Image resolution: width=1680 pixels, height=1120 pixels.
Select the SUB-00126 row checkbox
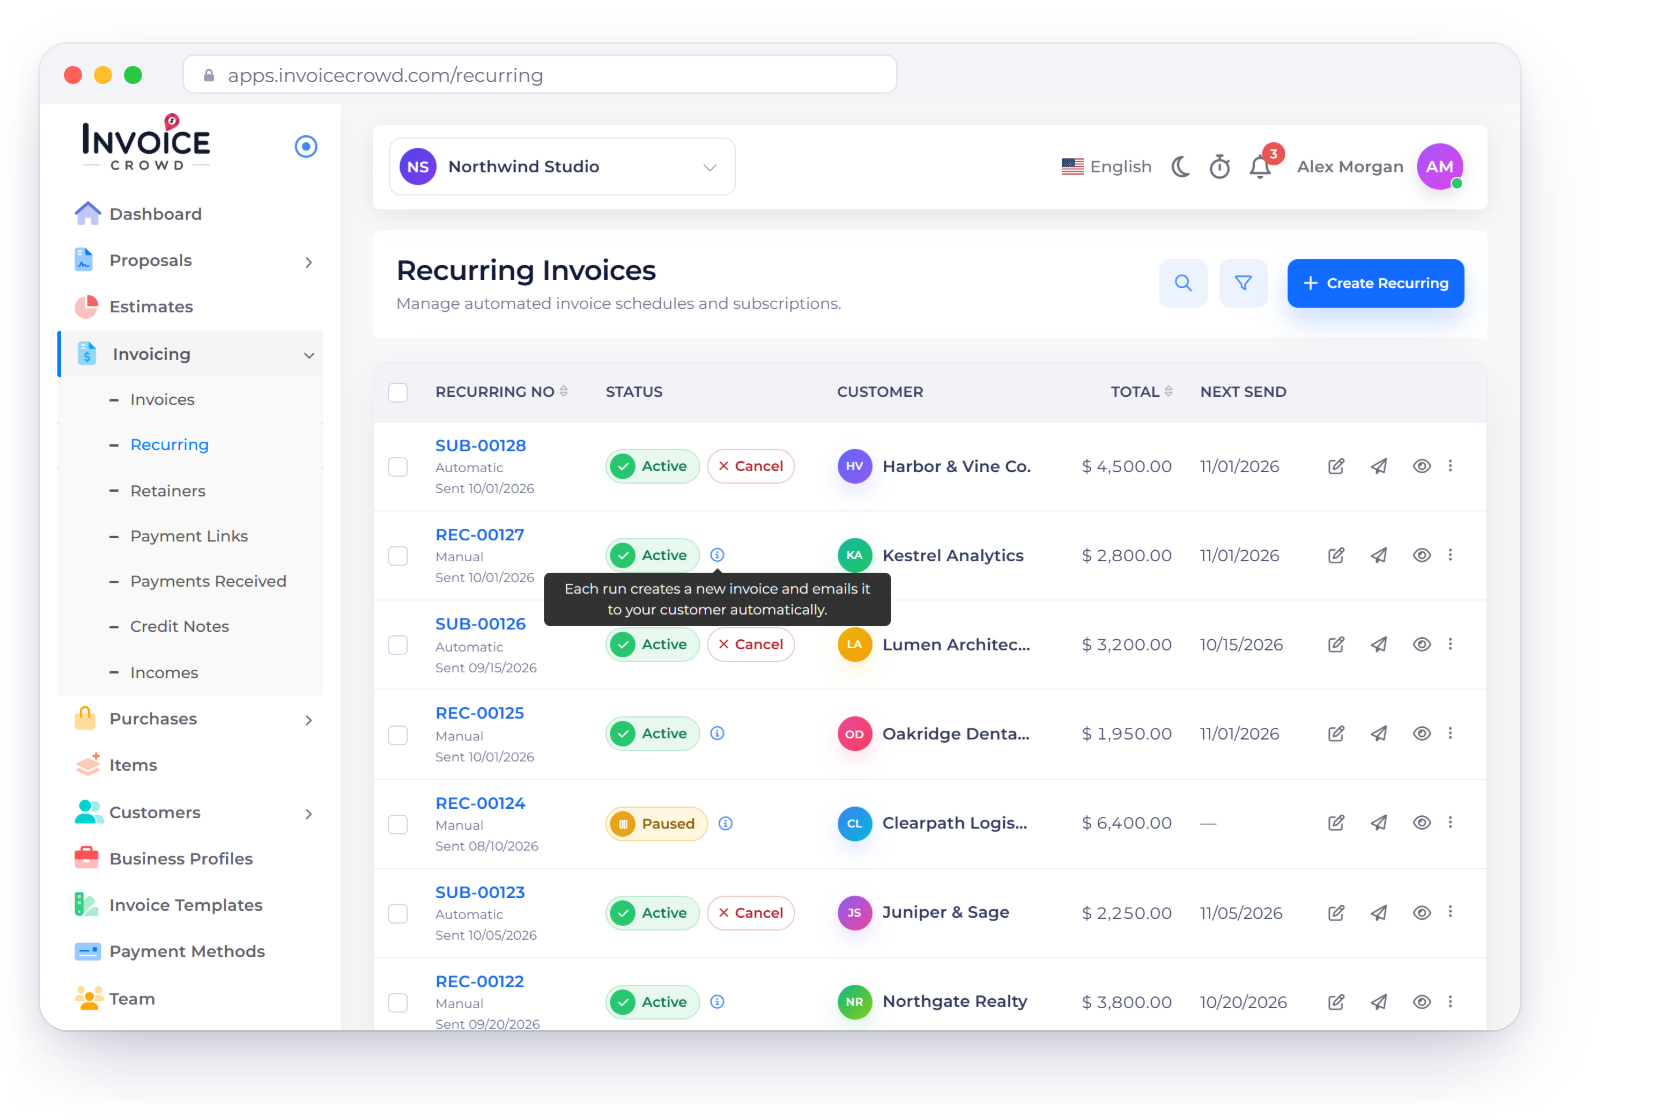[398, 645]
